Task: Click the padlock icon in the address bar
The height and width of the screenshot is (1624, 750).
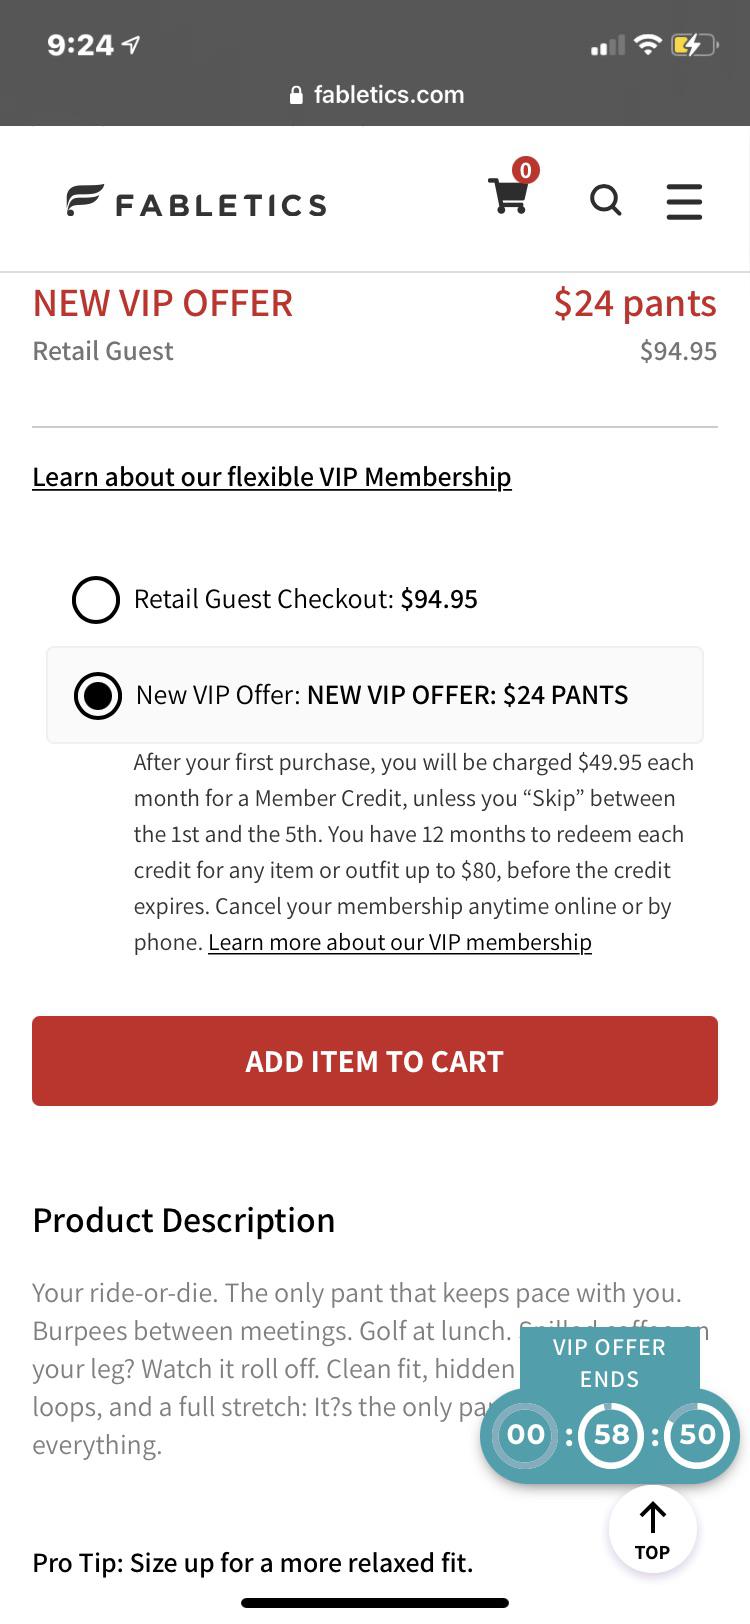Action: [x=296, y=94]
